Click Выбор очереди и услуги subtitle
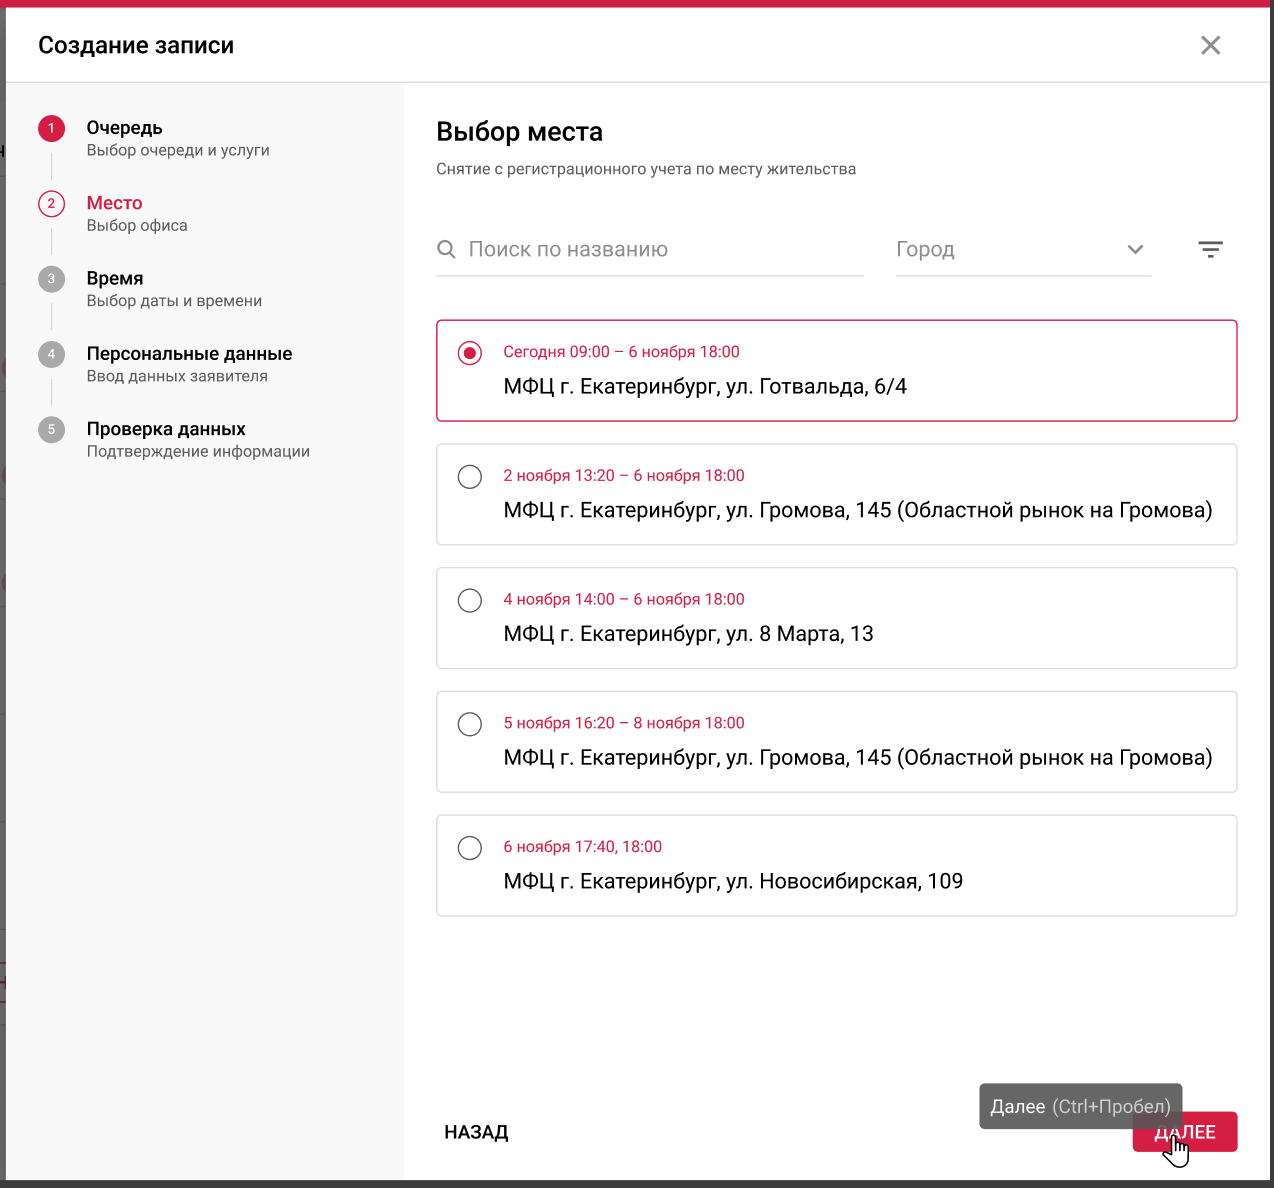Image resolution: width=1274 pixels, height=1188 pixels. [x=178, y=150]
